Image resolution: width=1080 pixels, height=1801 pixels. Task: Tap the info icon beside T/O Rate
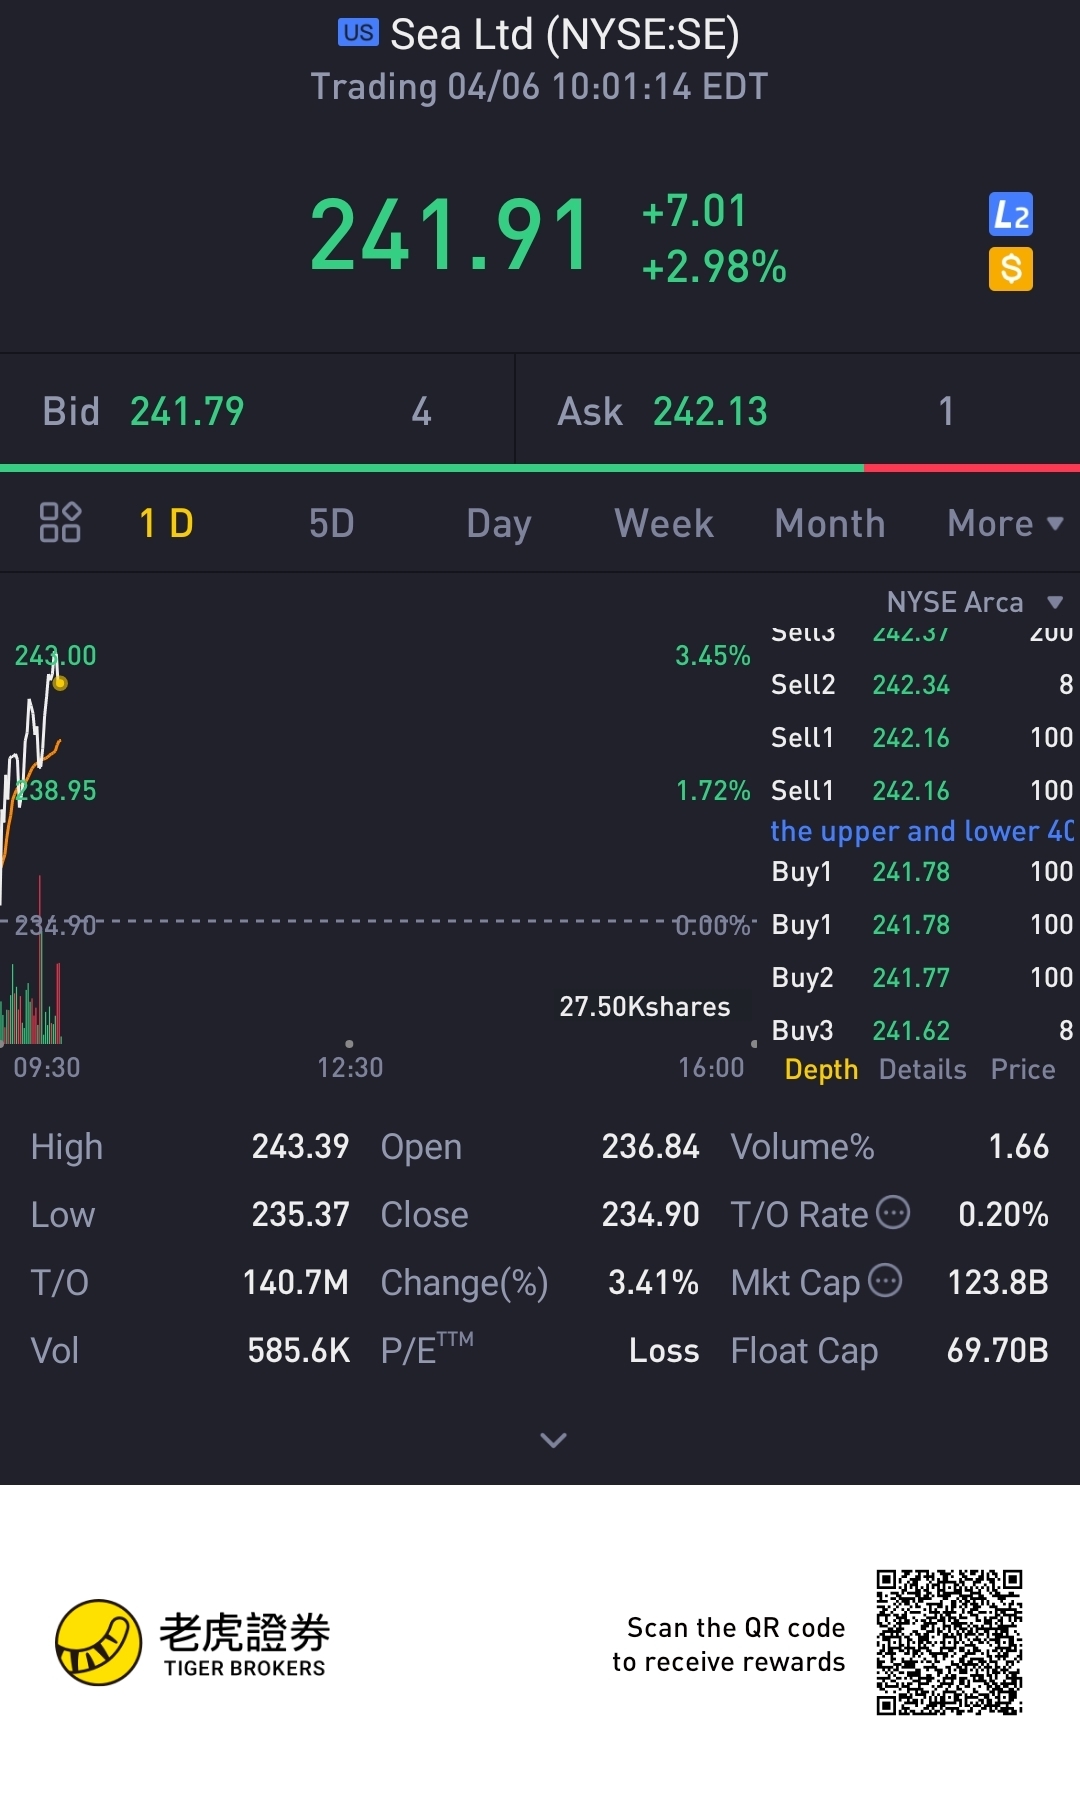pos(893,1213)
